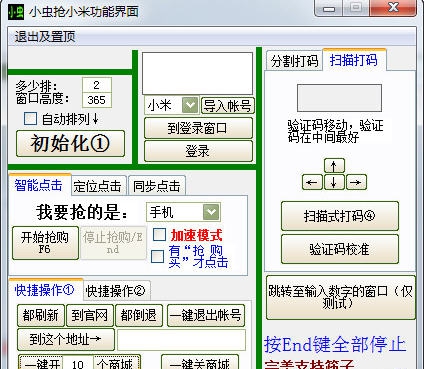Check the 有"抢购买"才点击 option
The width and height of the screenshot is (424, 369).
(157, 256)
